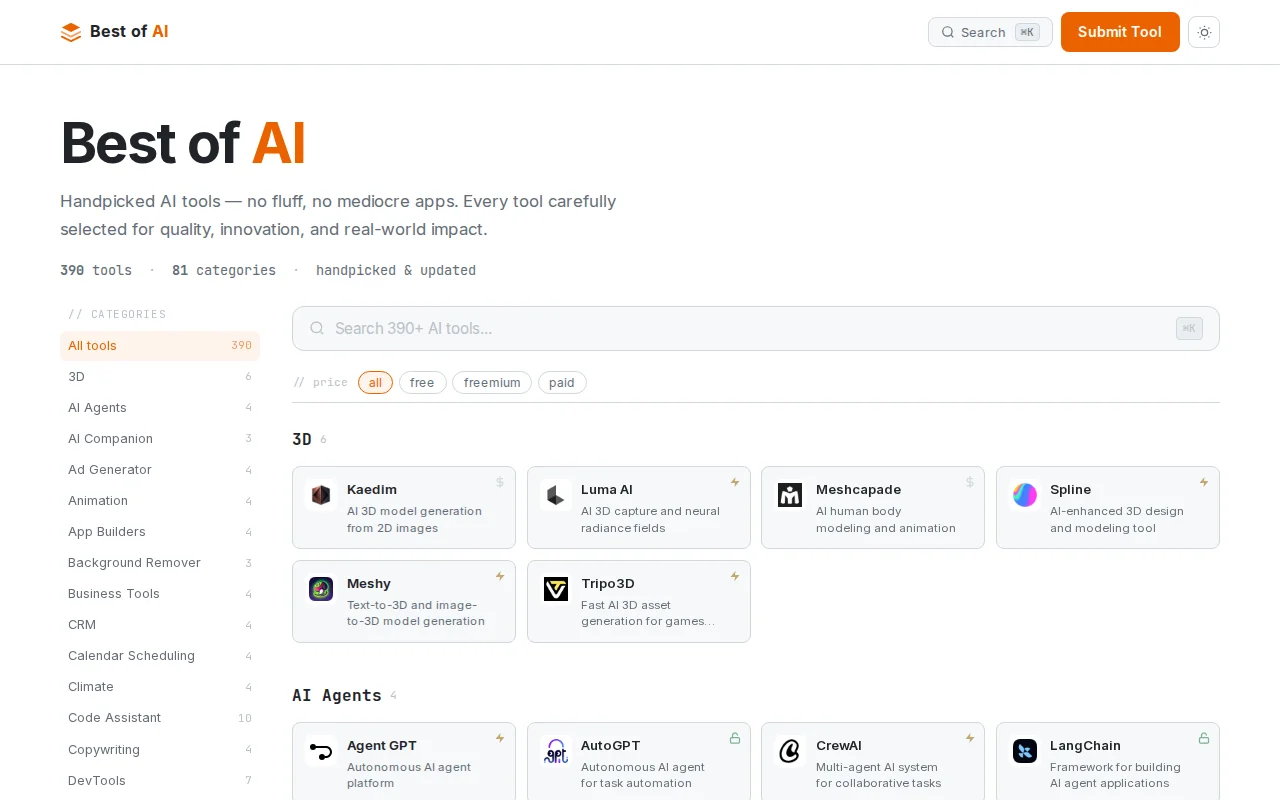
Task: Click the Agent GPT logo icon
Action: pyautogui.click(x=321, y=751)
